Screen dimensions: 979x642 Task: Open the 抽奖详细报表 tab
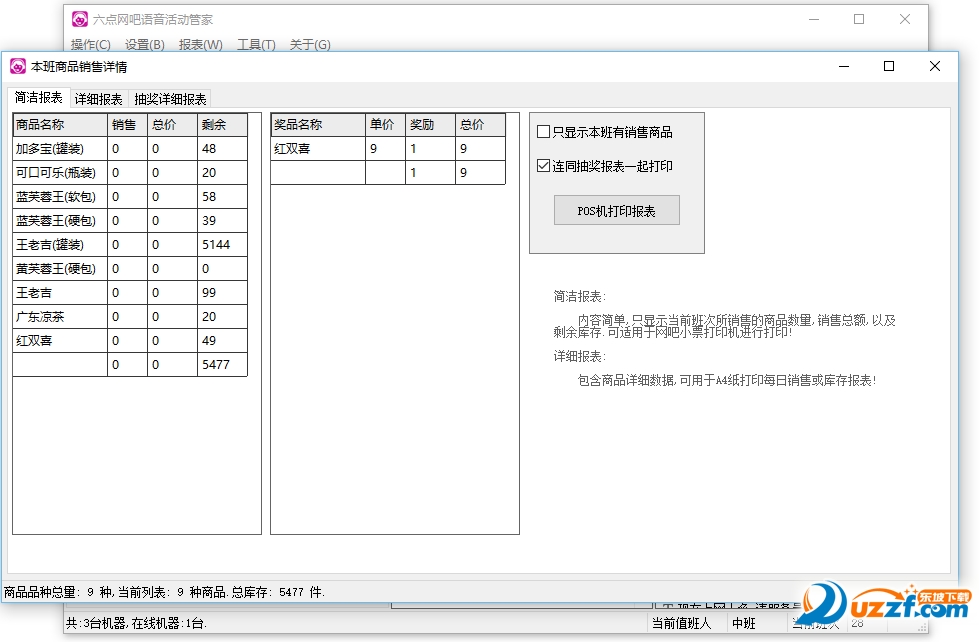[170, 99]
